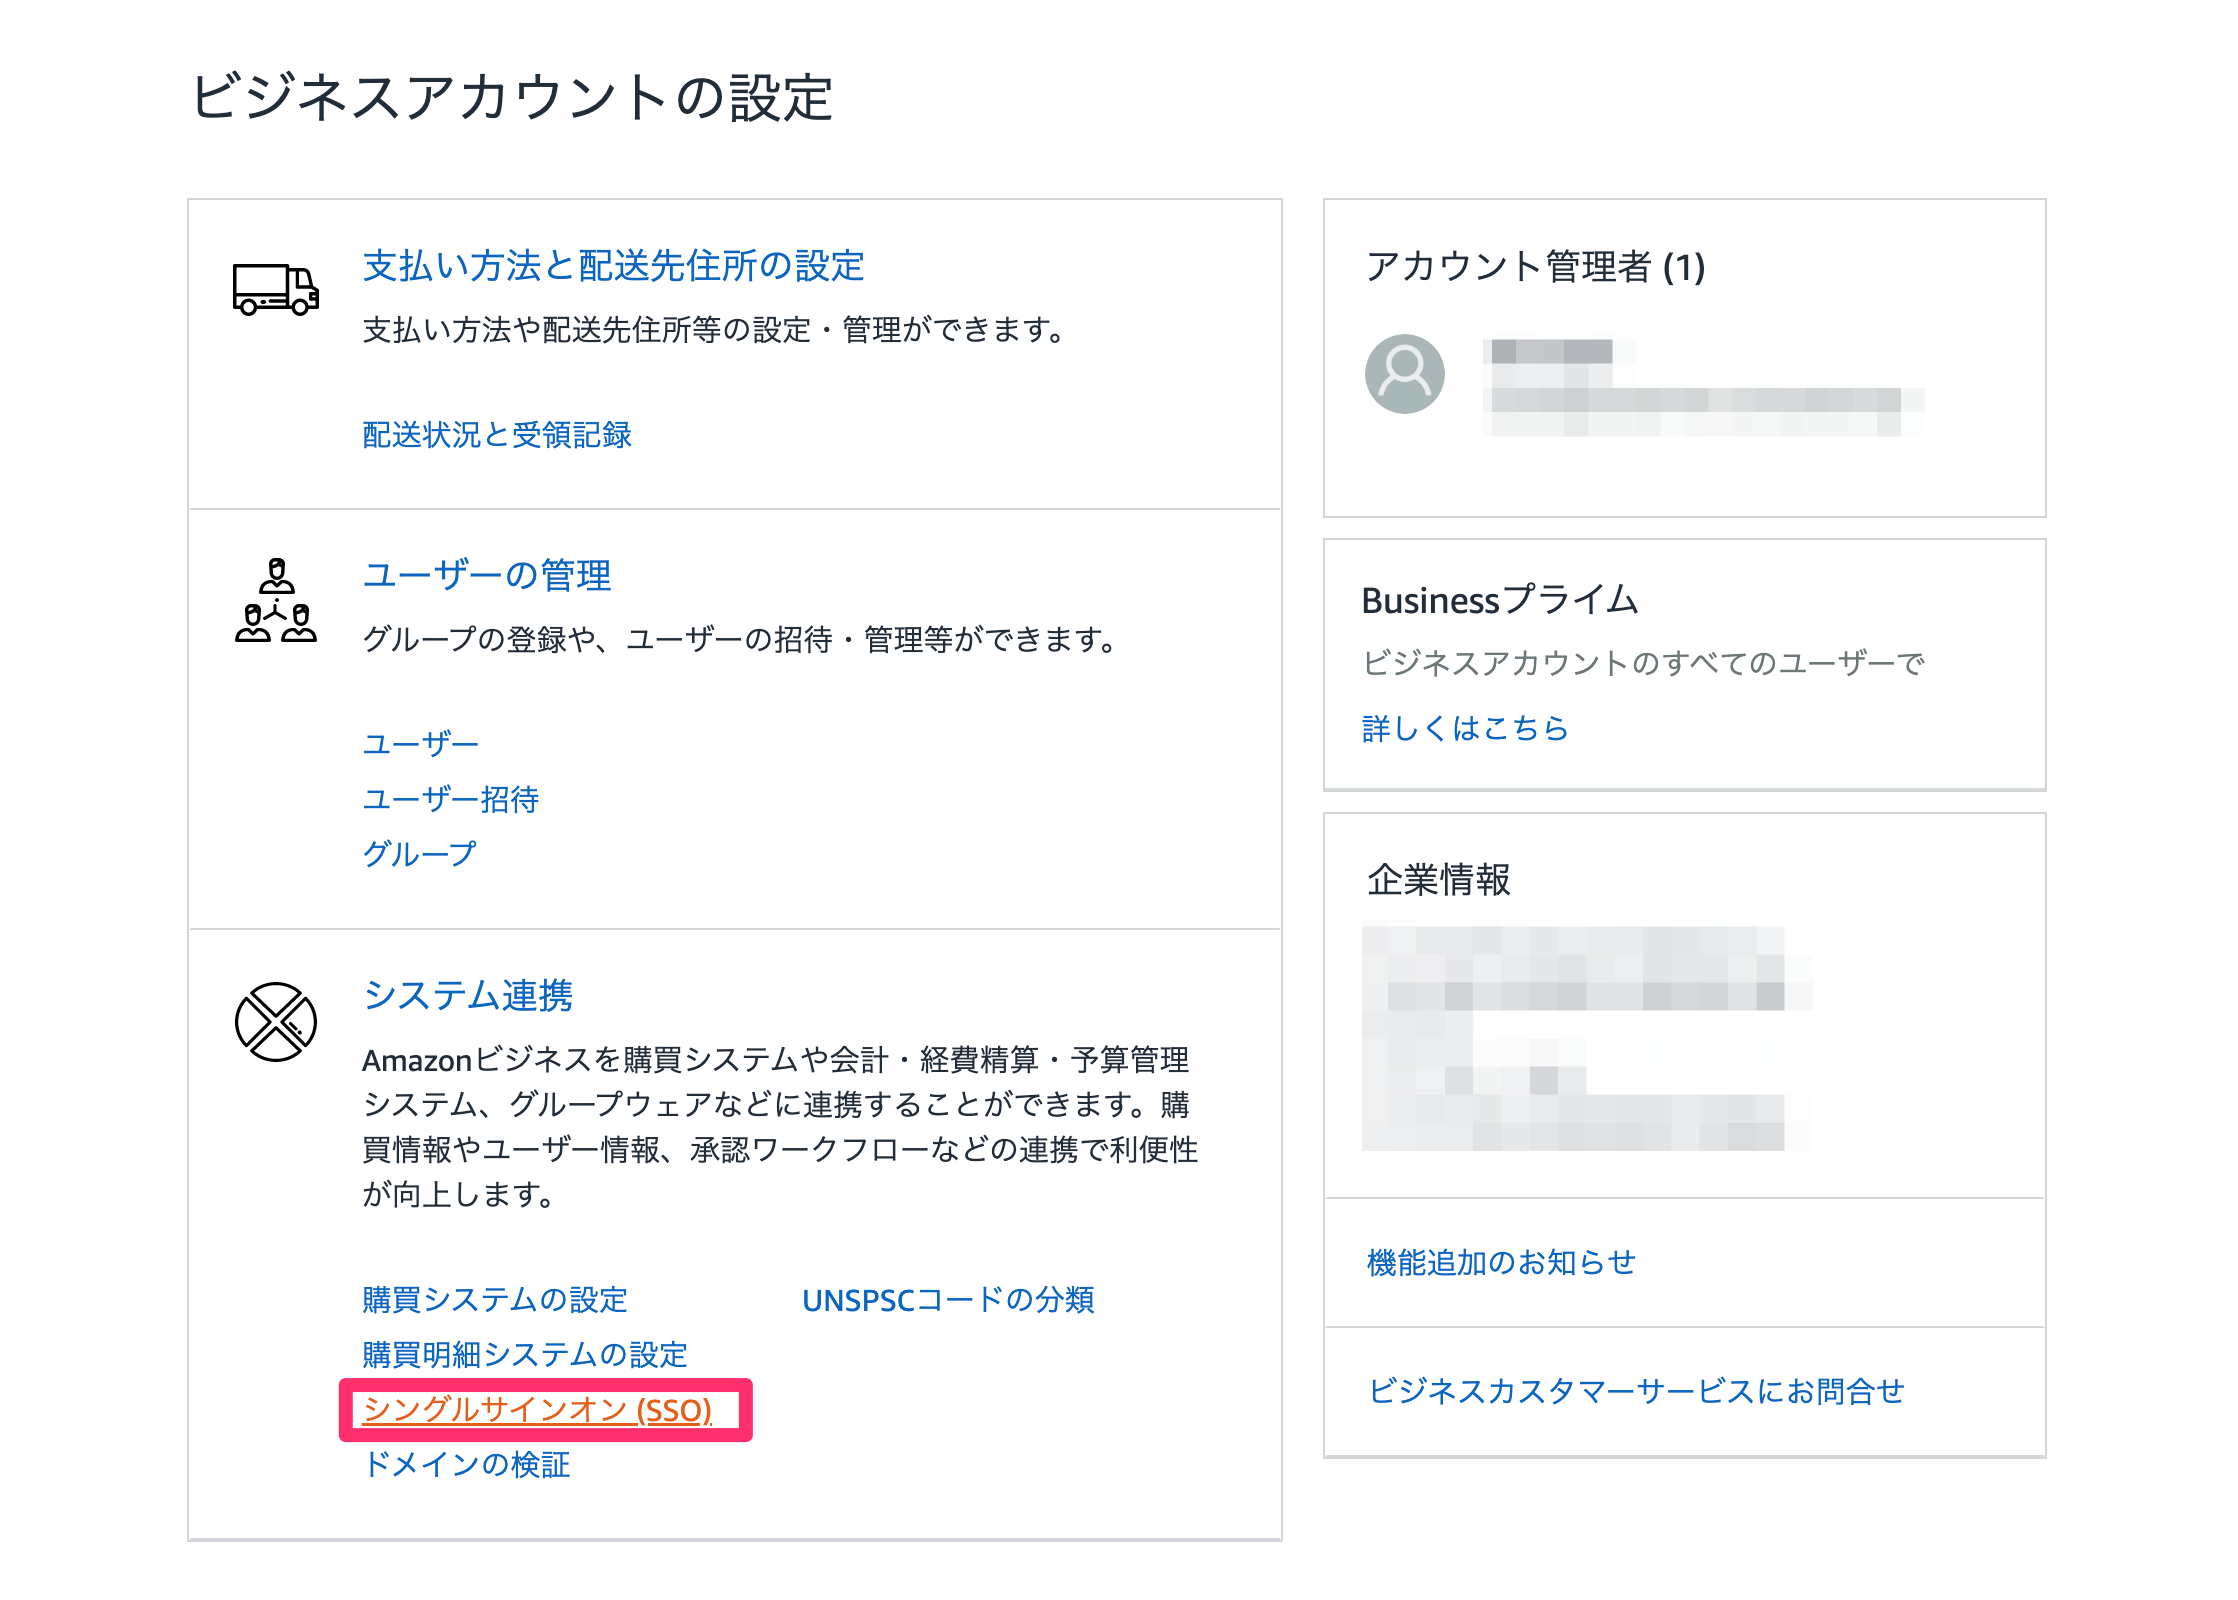
Task: Open ビジネスカスタマーサービスにお問合せ link
Action: pyautogui.click(x=1636, y=1391)
